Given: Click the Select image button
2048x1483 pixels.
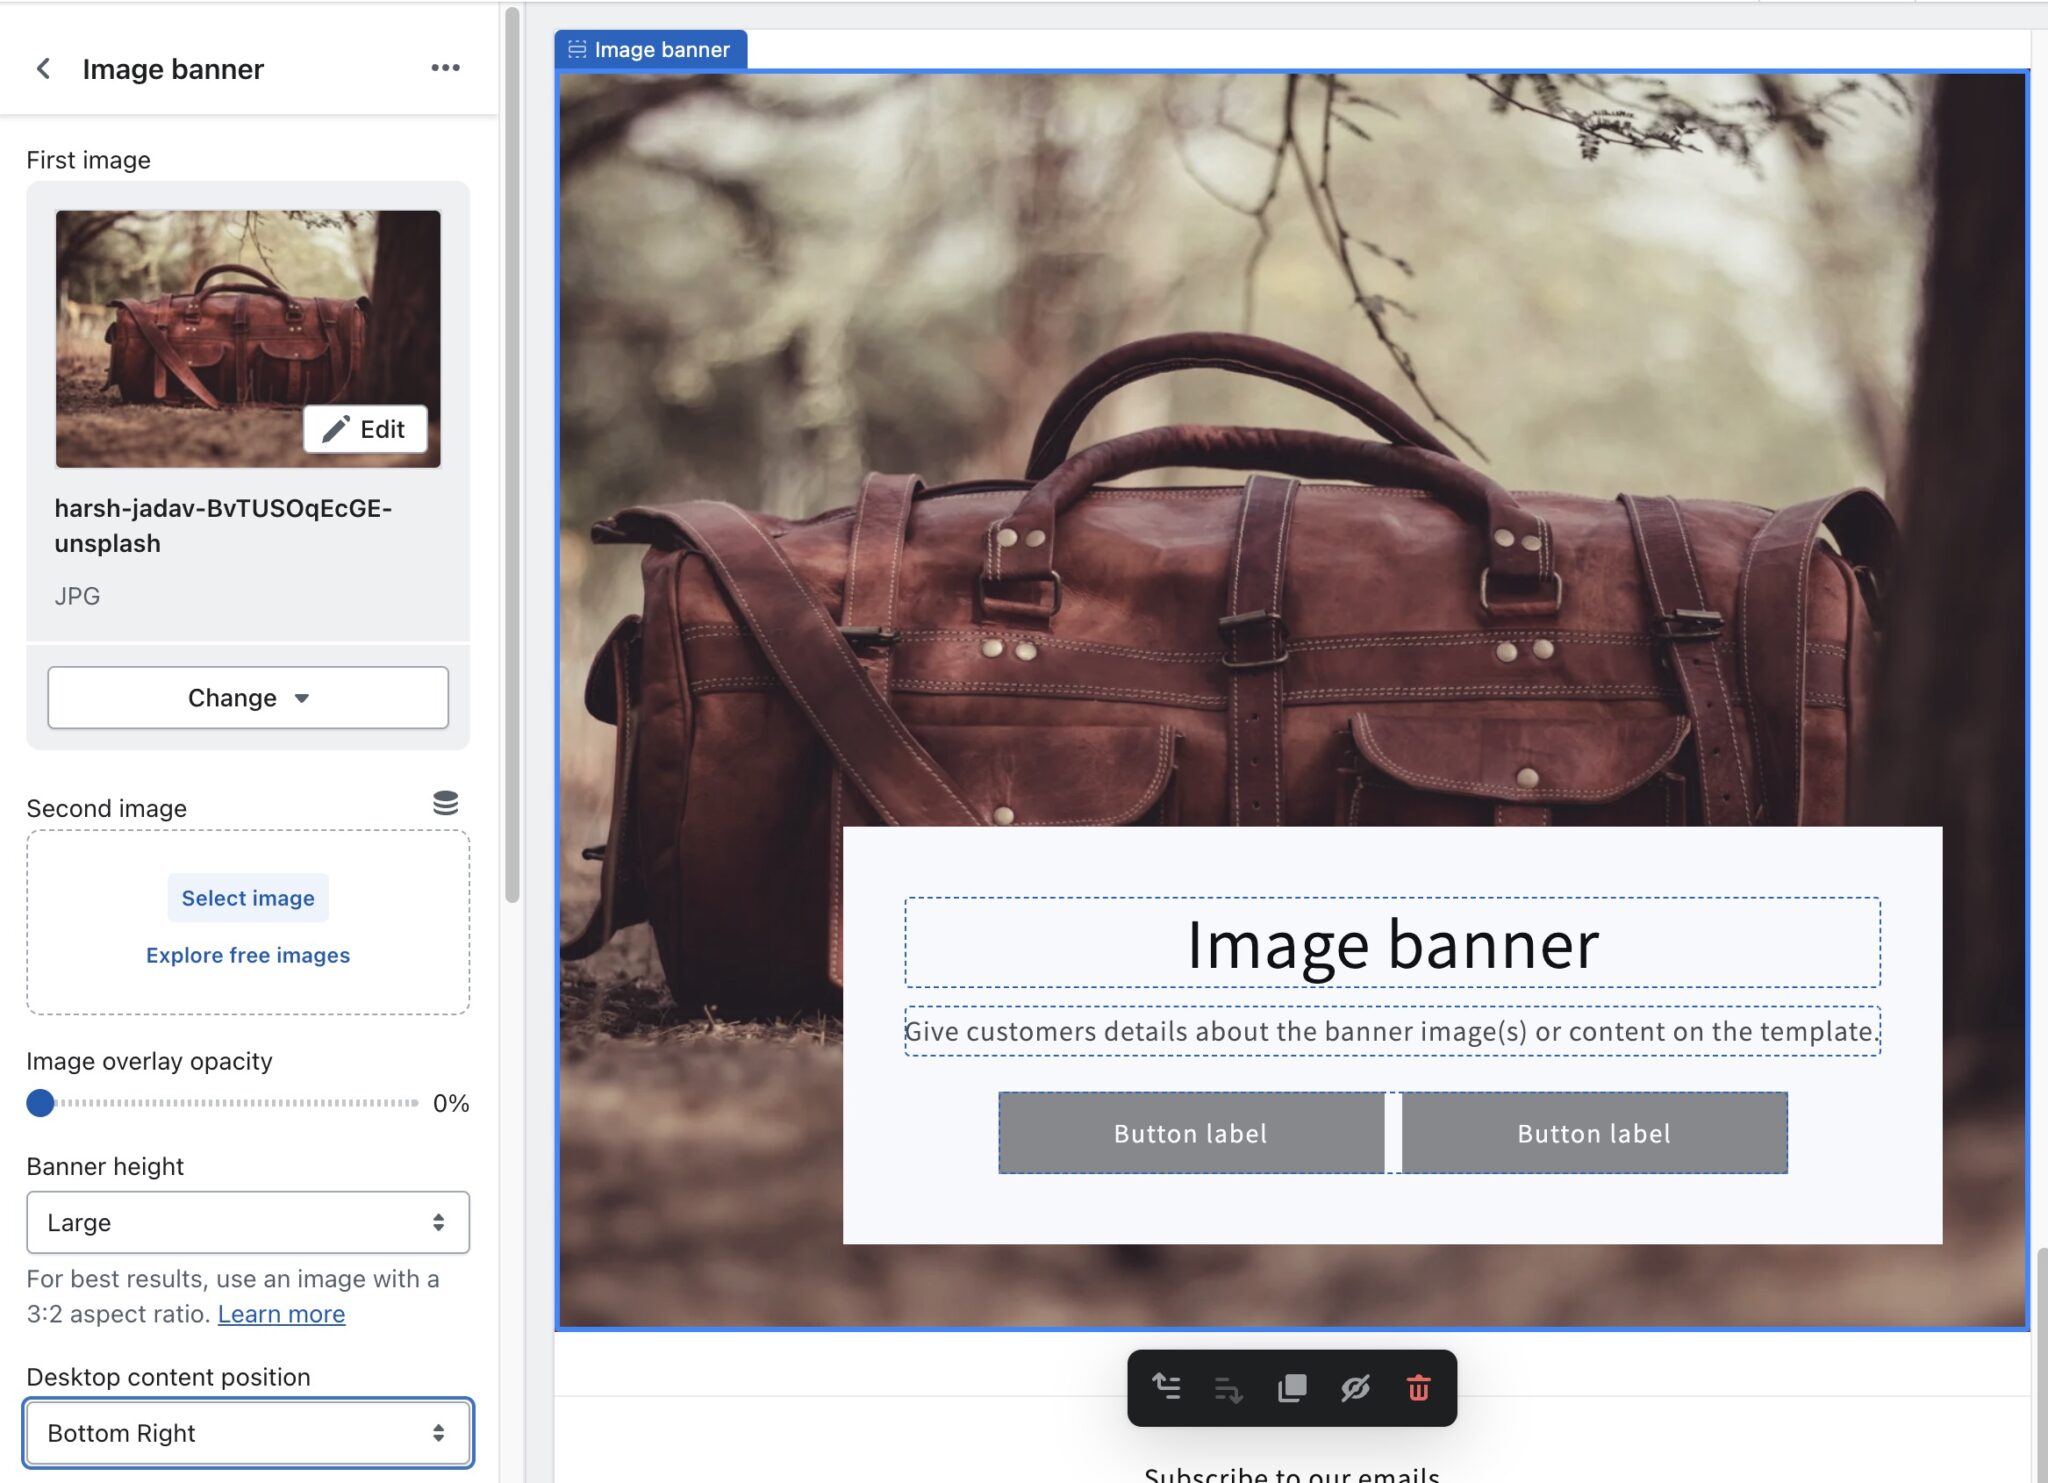Looking at the screenshot, I should (248, 897).
